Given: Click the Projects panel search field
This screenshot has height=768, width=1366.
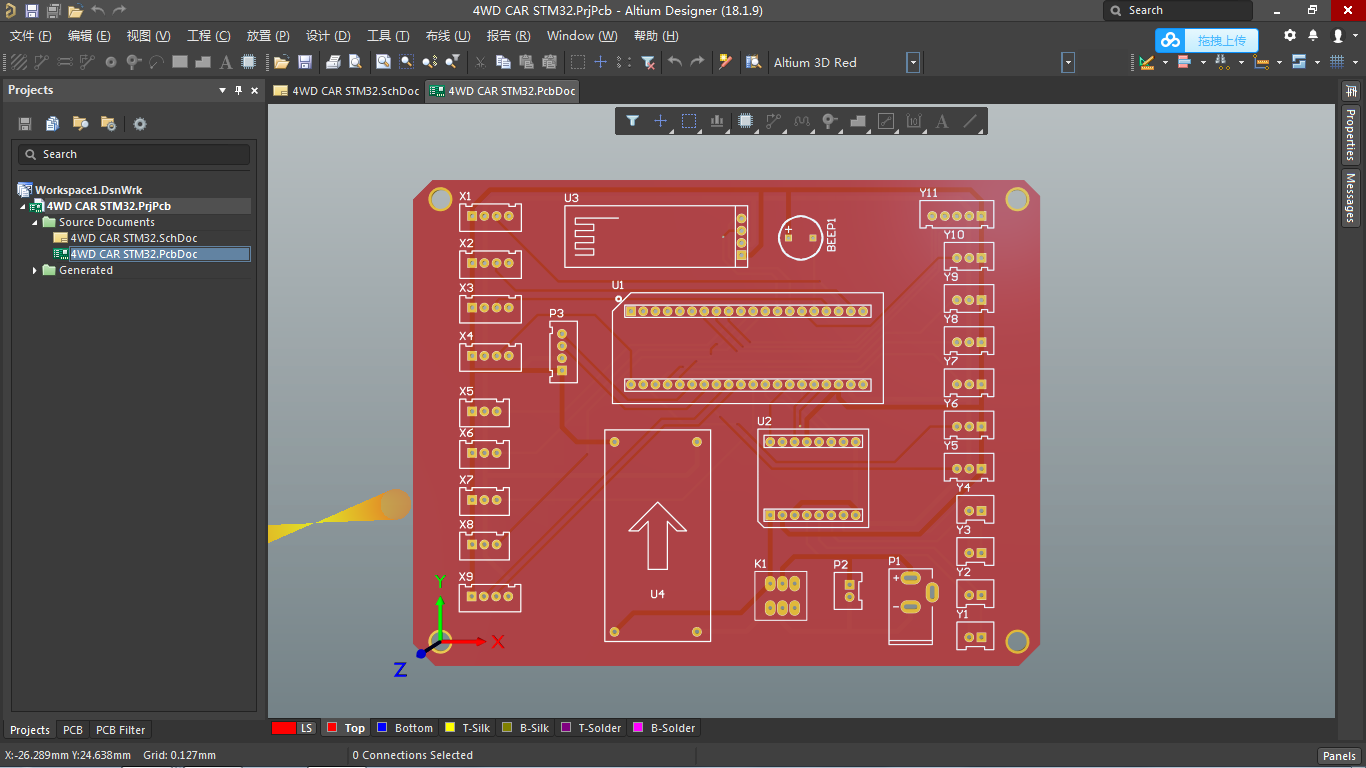Looking at the screenshot, I should coord(134,154).
